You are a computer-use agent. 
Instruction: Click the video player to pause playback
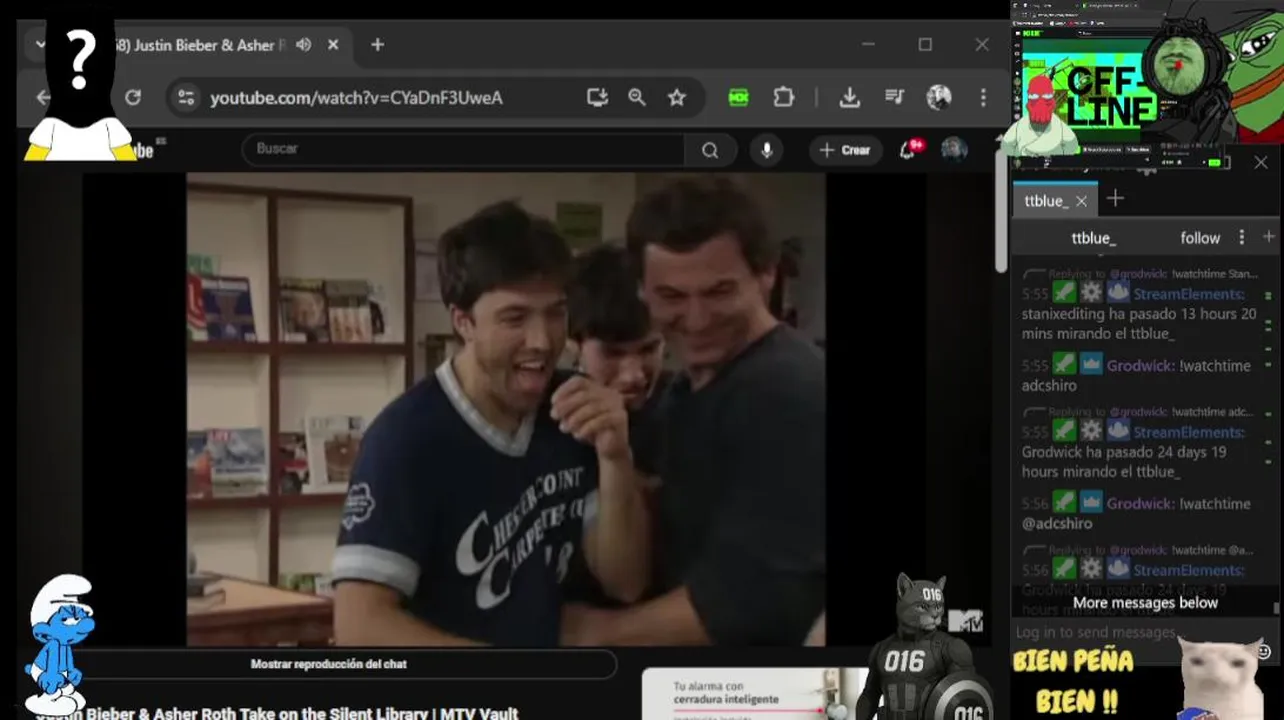[505, 409]
